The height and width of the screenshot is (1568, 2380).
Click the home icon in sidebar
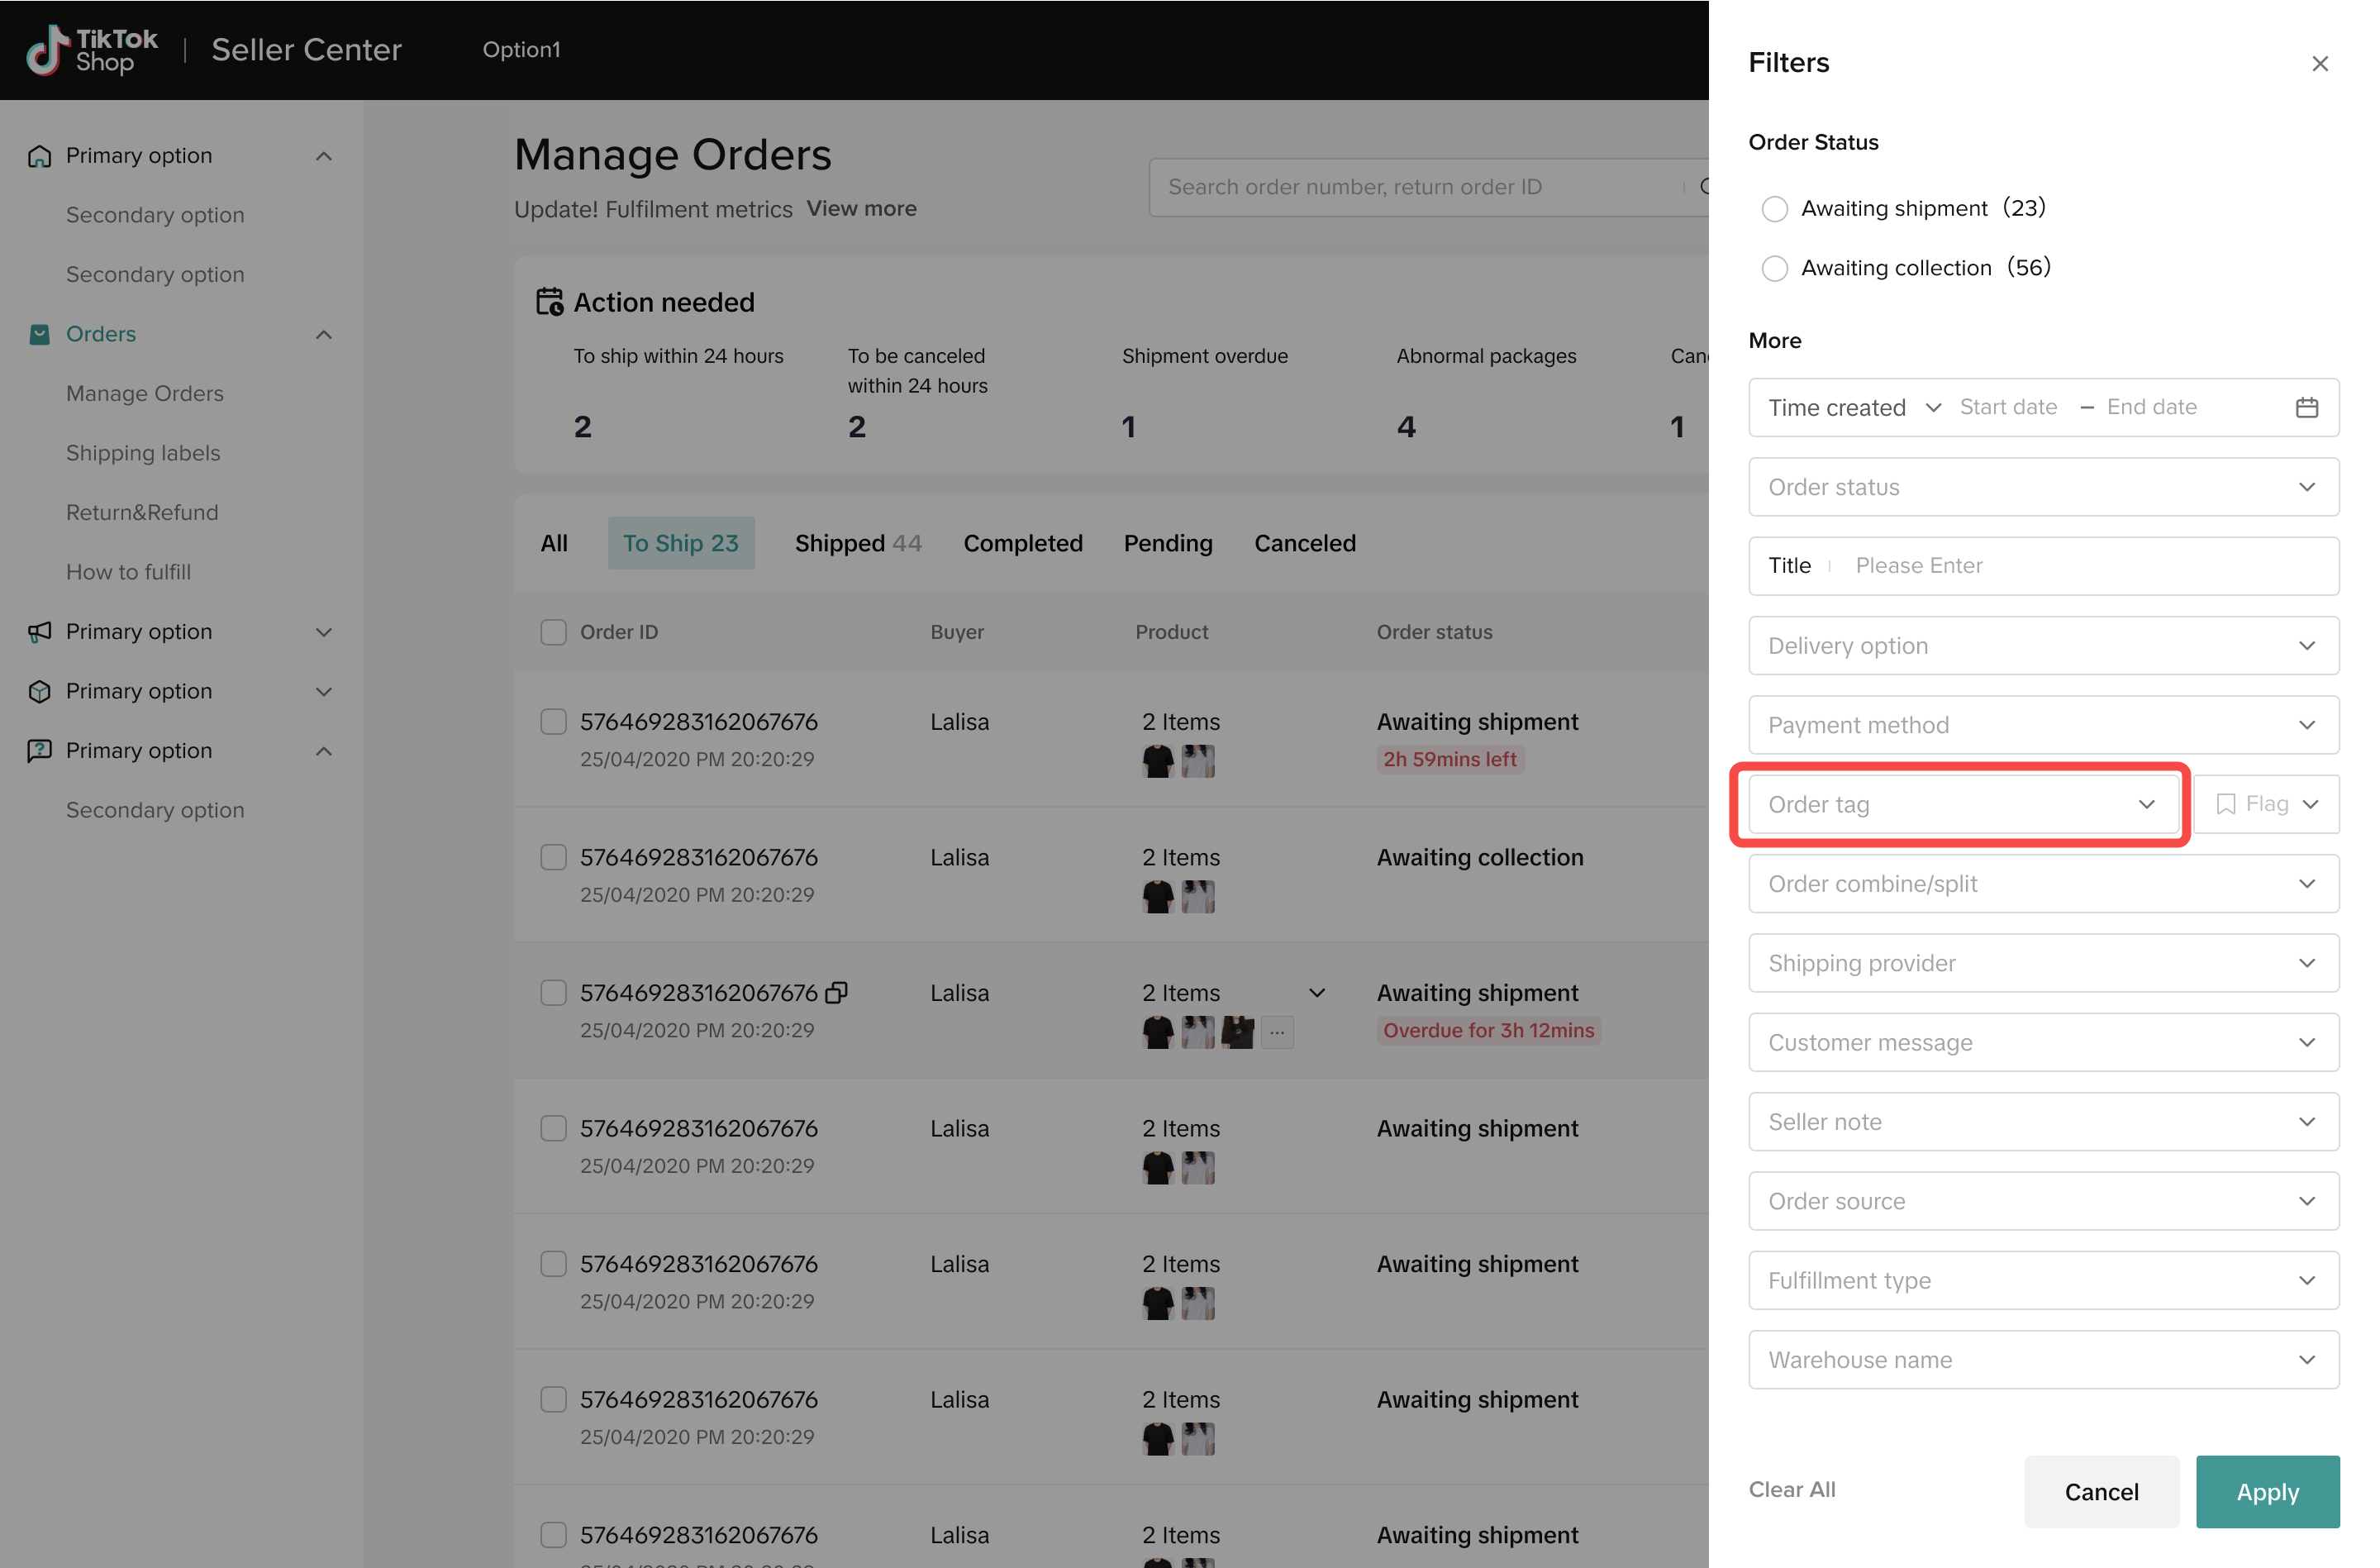(x=40, y=156)
